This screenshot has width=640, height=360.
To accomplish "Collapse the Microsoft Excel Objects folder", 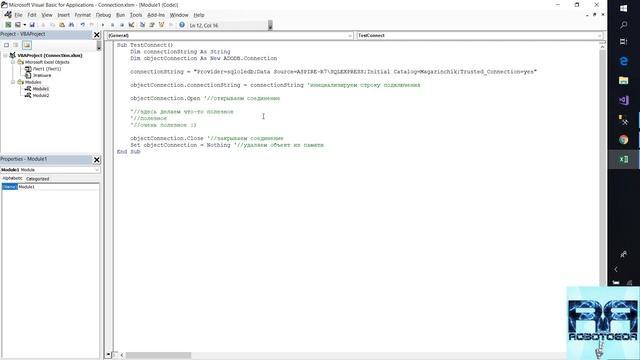I will click(x=13, y=62).
